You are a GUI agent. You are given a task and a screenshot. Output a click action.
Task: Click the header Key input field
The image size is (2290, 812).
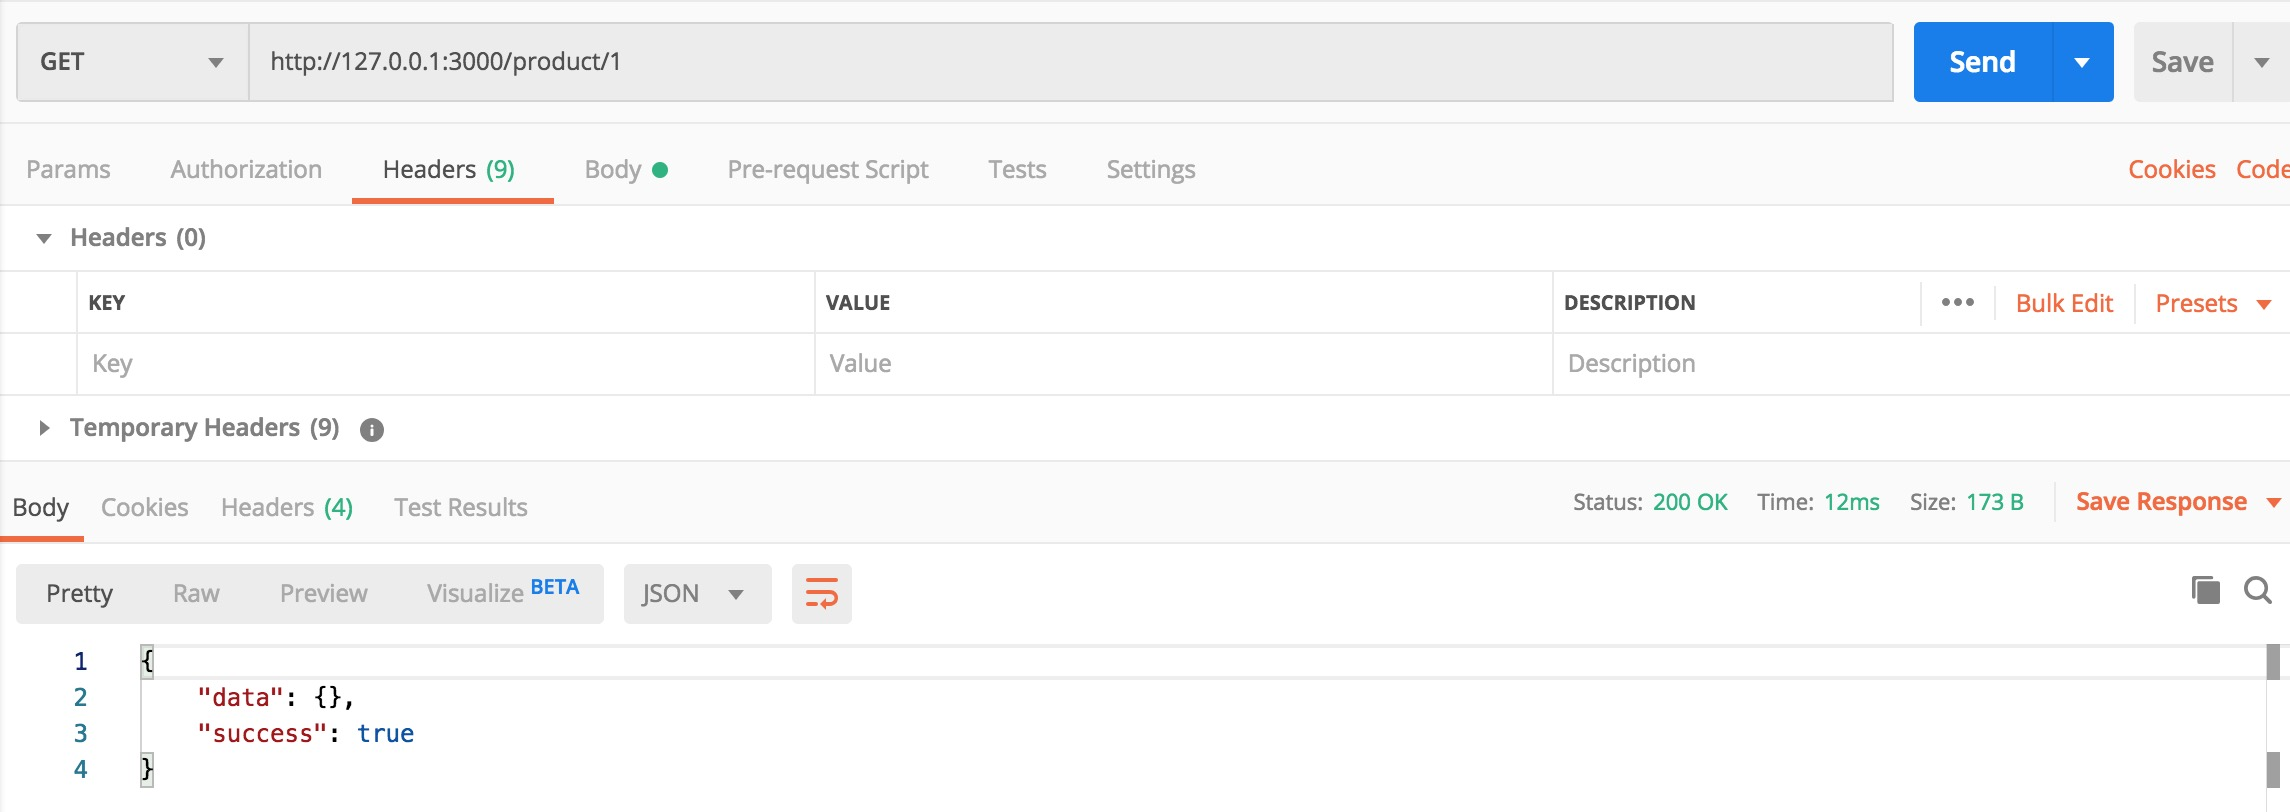pos(445,364)
